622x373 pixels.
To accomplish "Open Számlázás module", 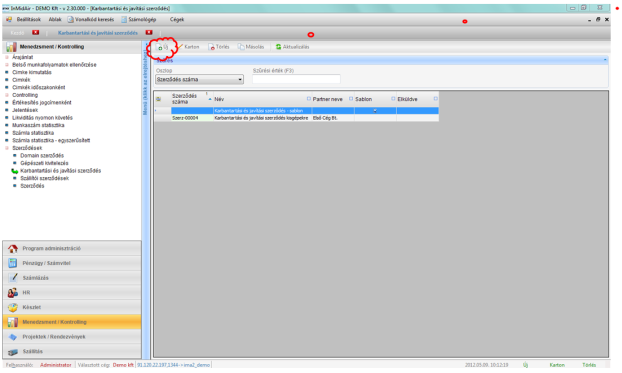I will [x=72, y=278].
